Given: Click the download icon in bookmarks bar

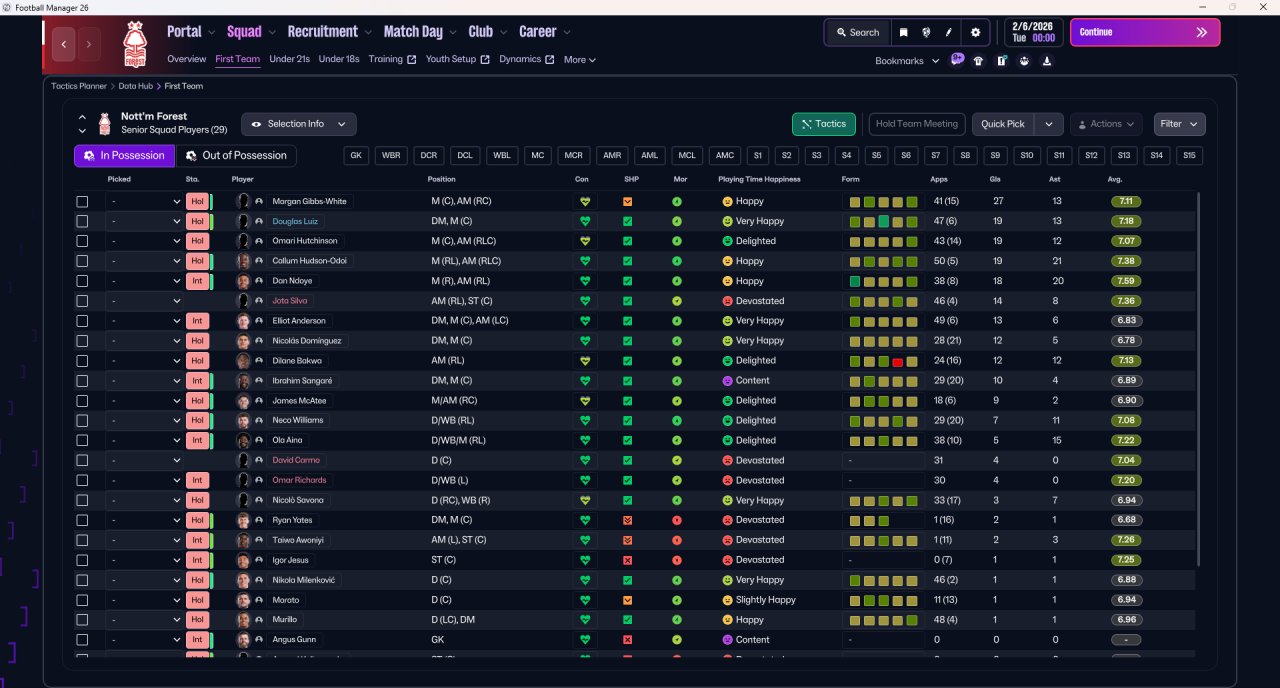Looking at the screenshot, I should coord(1046,60).
